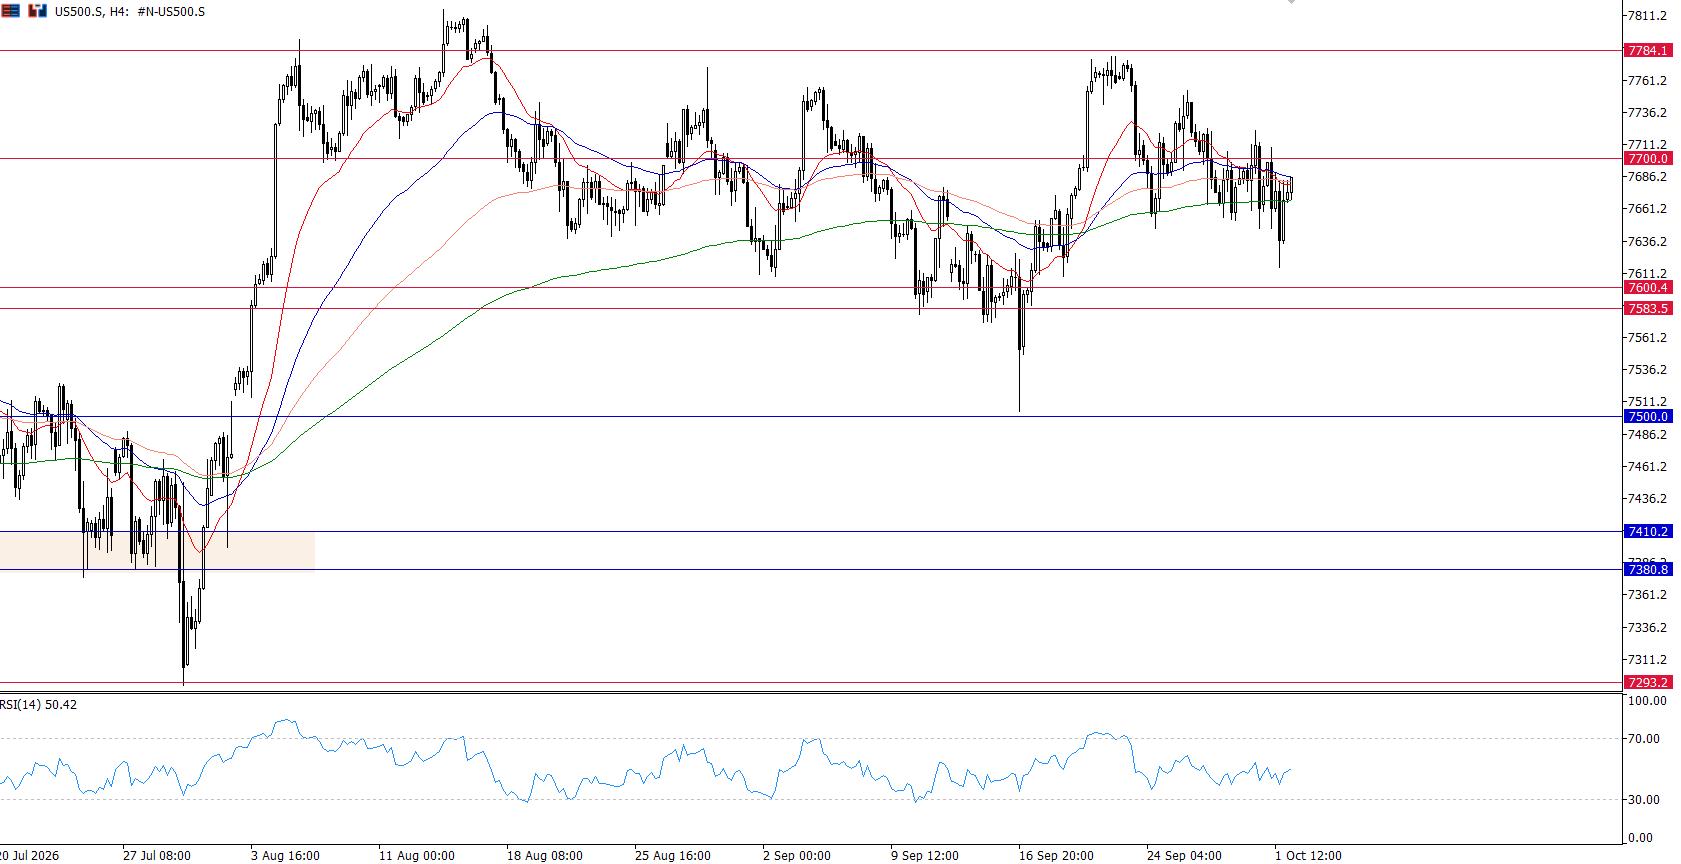Click the 2 Sep 00:00 time label
1681x864 pixels.
pyautogui.click(x=796, y=856)
